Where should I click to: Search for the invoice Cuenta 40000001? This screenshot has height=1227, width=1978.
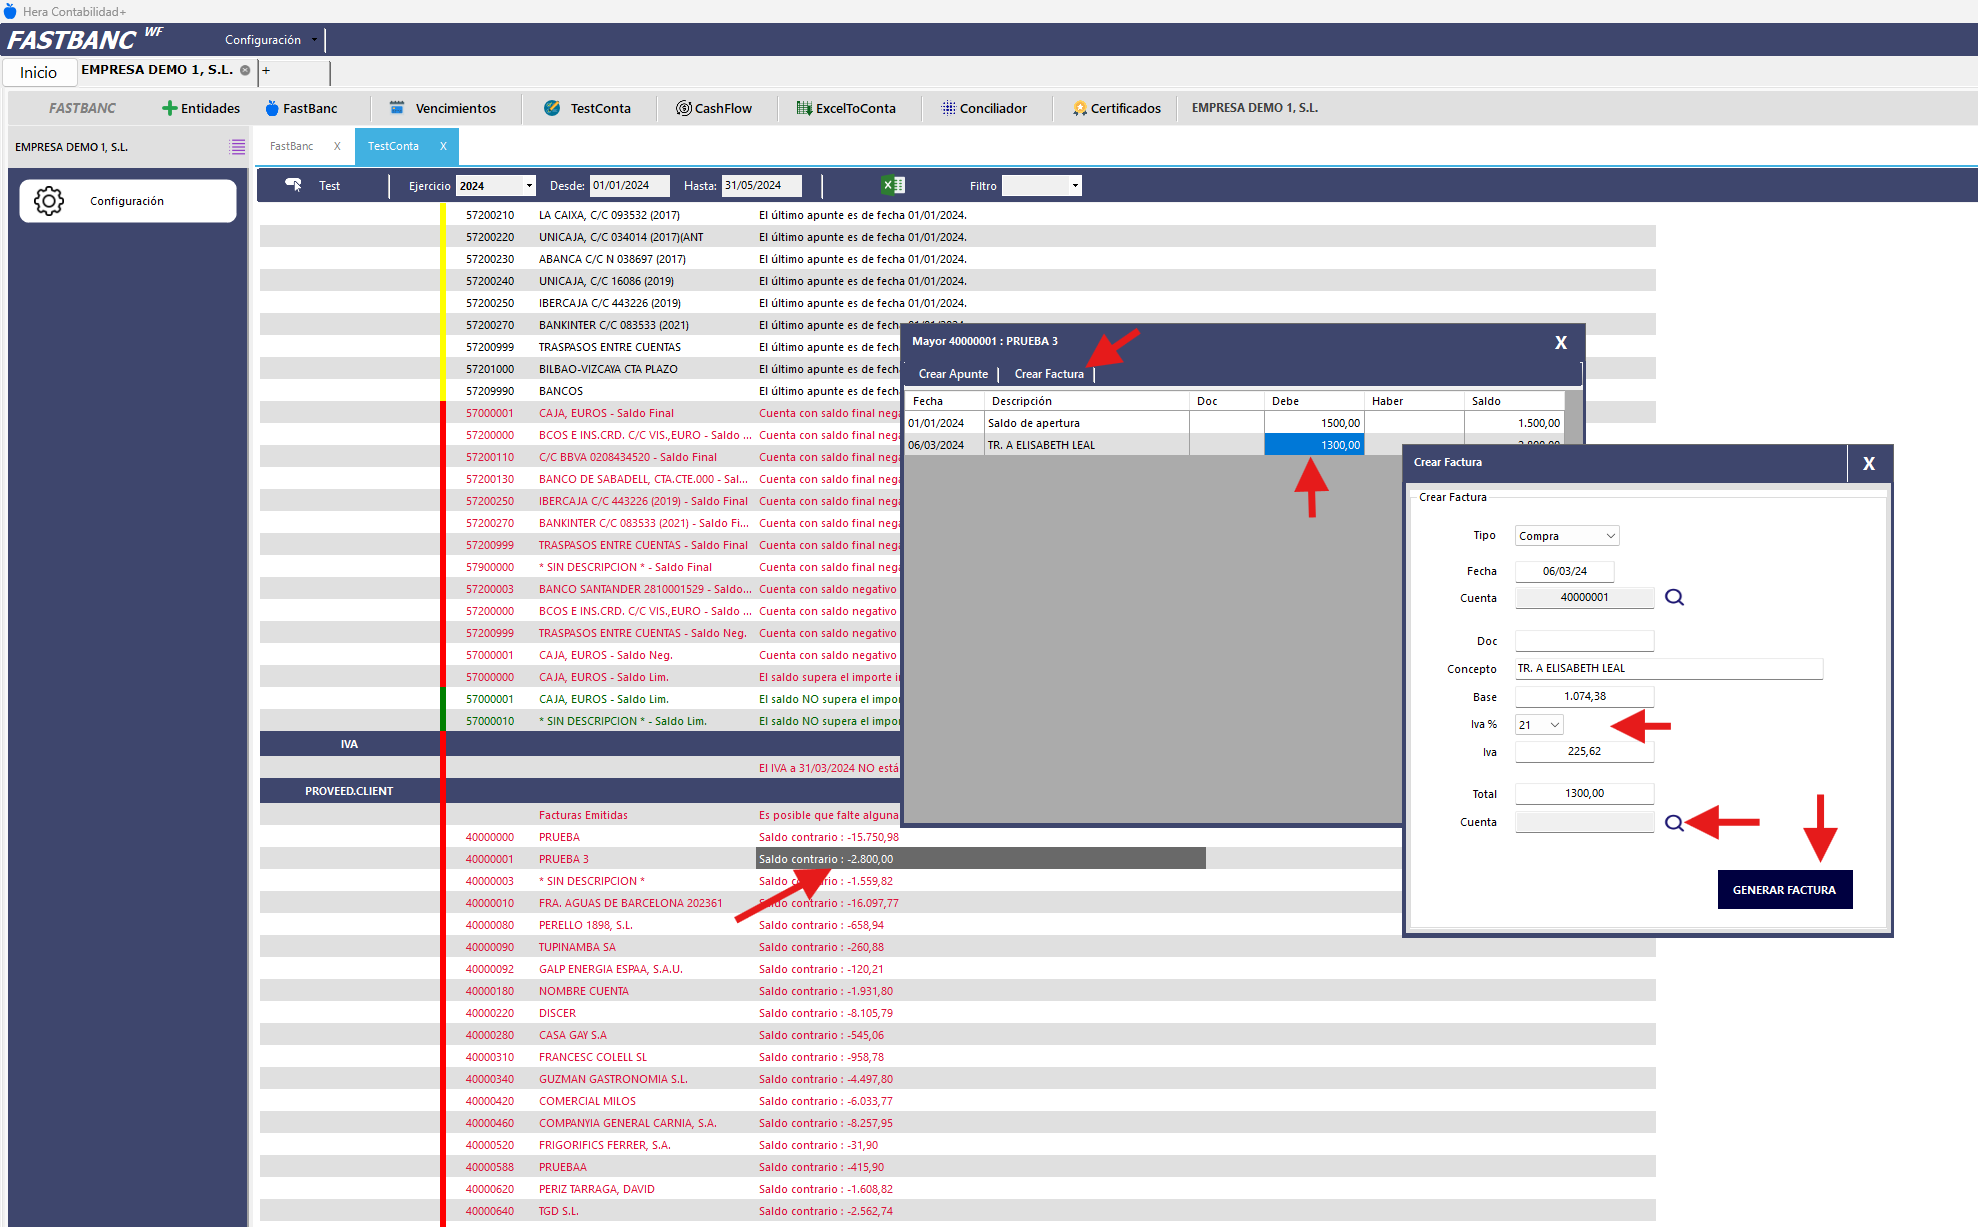coord(1674,598)
